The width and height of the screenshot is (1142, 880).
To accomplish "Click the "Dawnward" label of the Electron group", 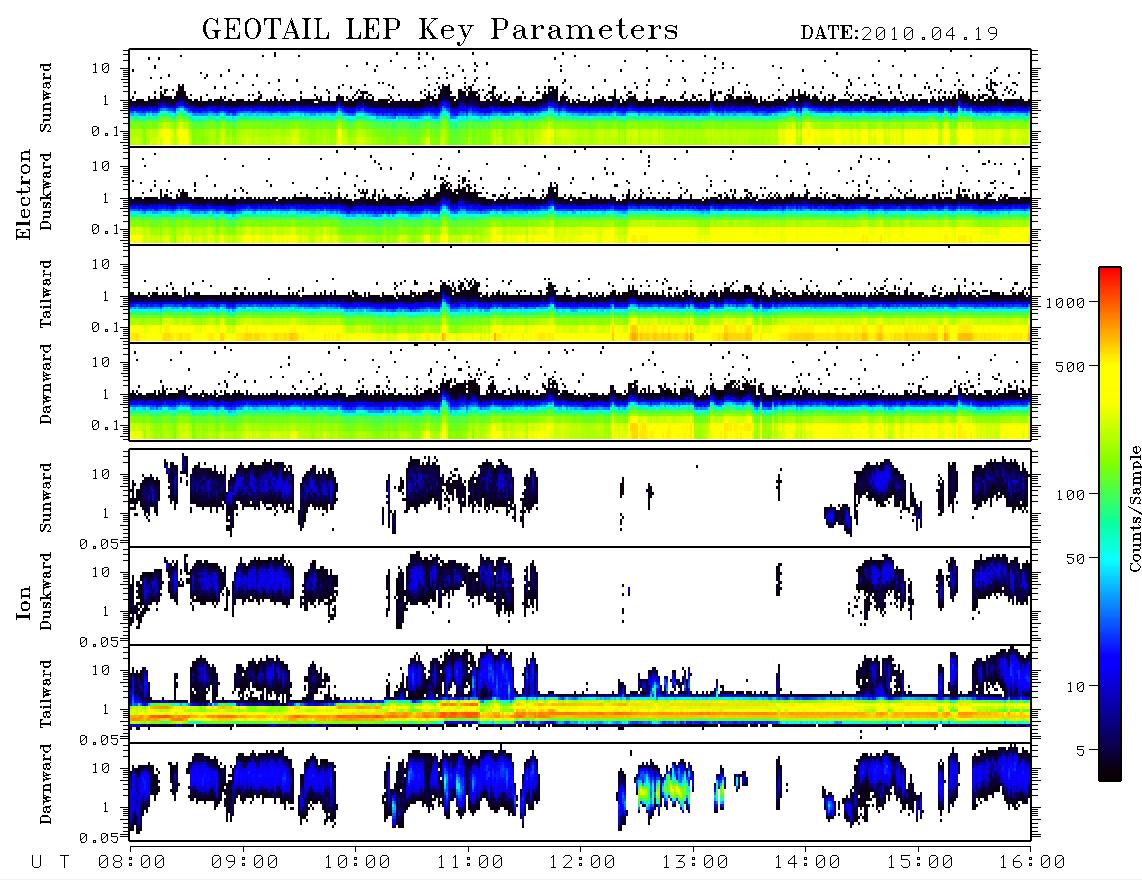I will [x=46, y=384].
